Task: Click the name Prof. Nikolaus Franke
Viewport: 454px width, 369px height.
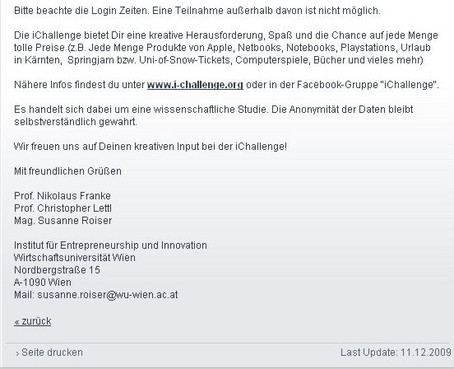Action: click(62, 196)
